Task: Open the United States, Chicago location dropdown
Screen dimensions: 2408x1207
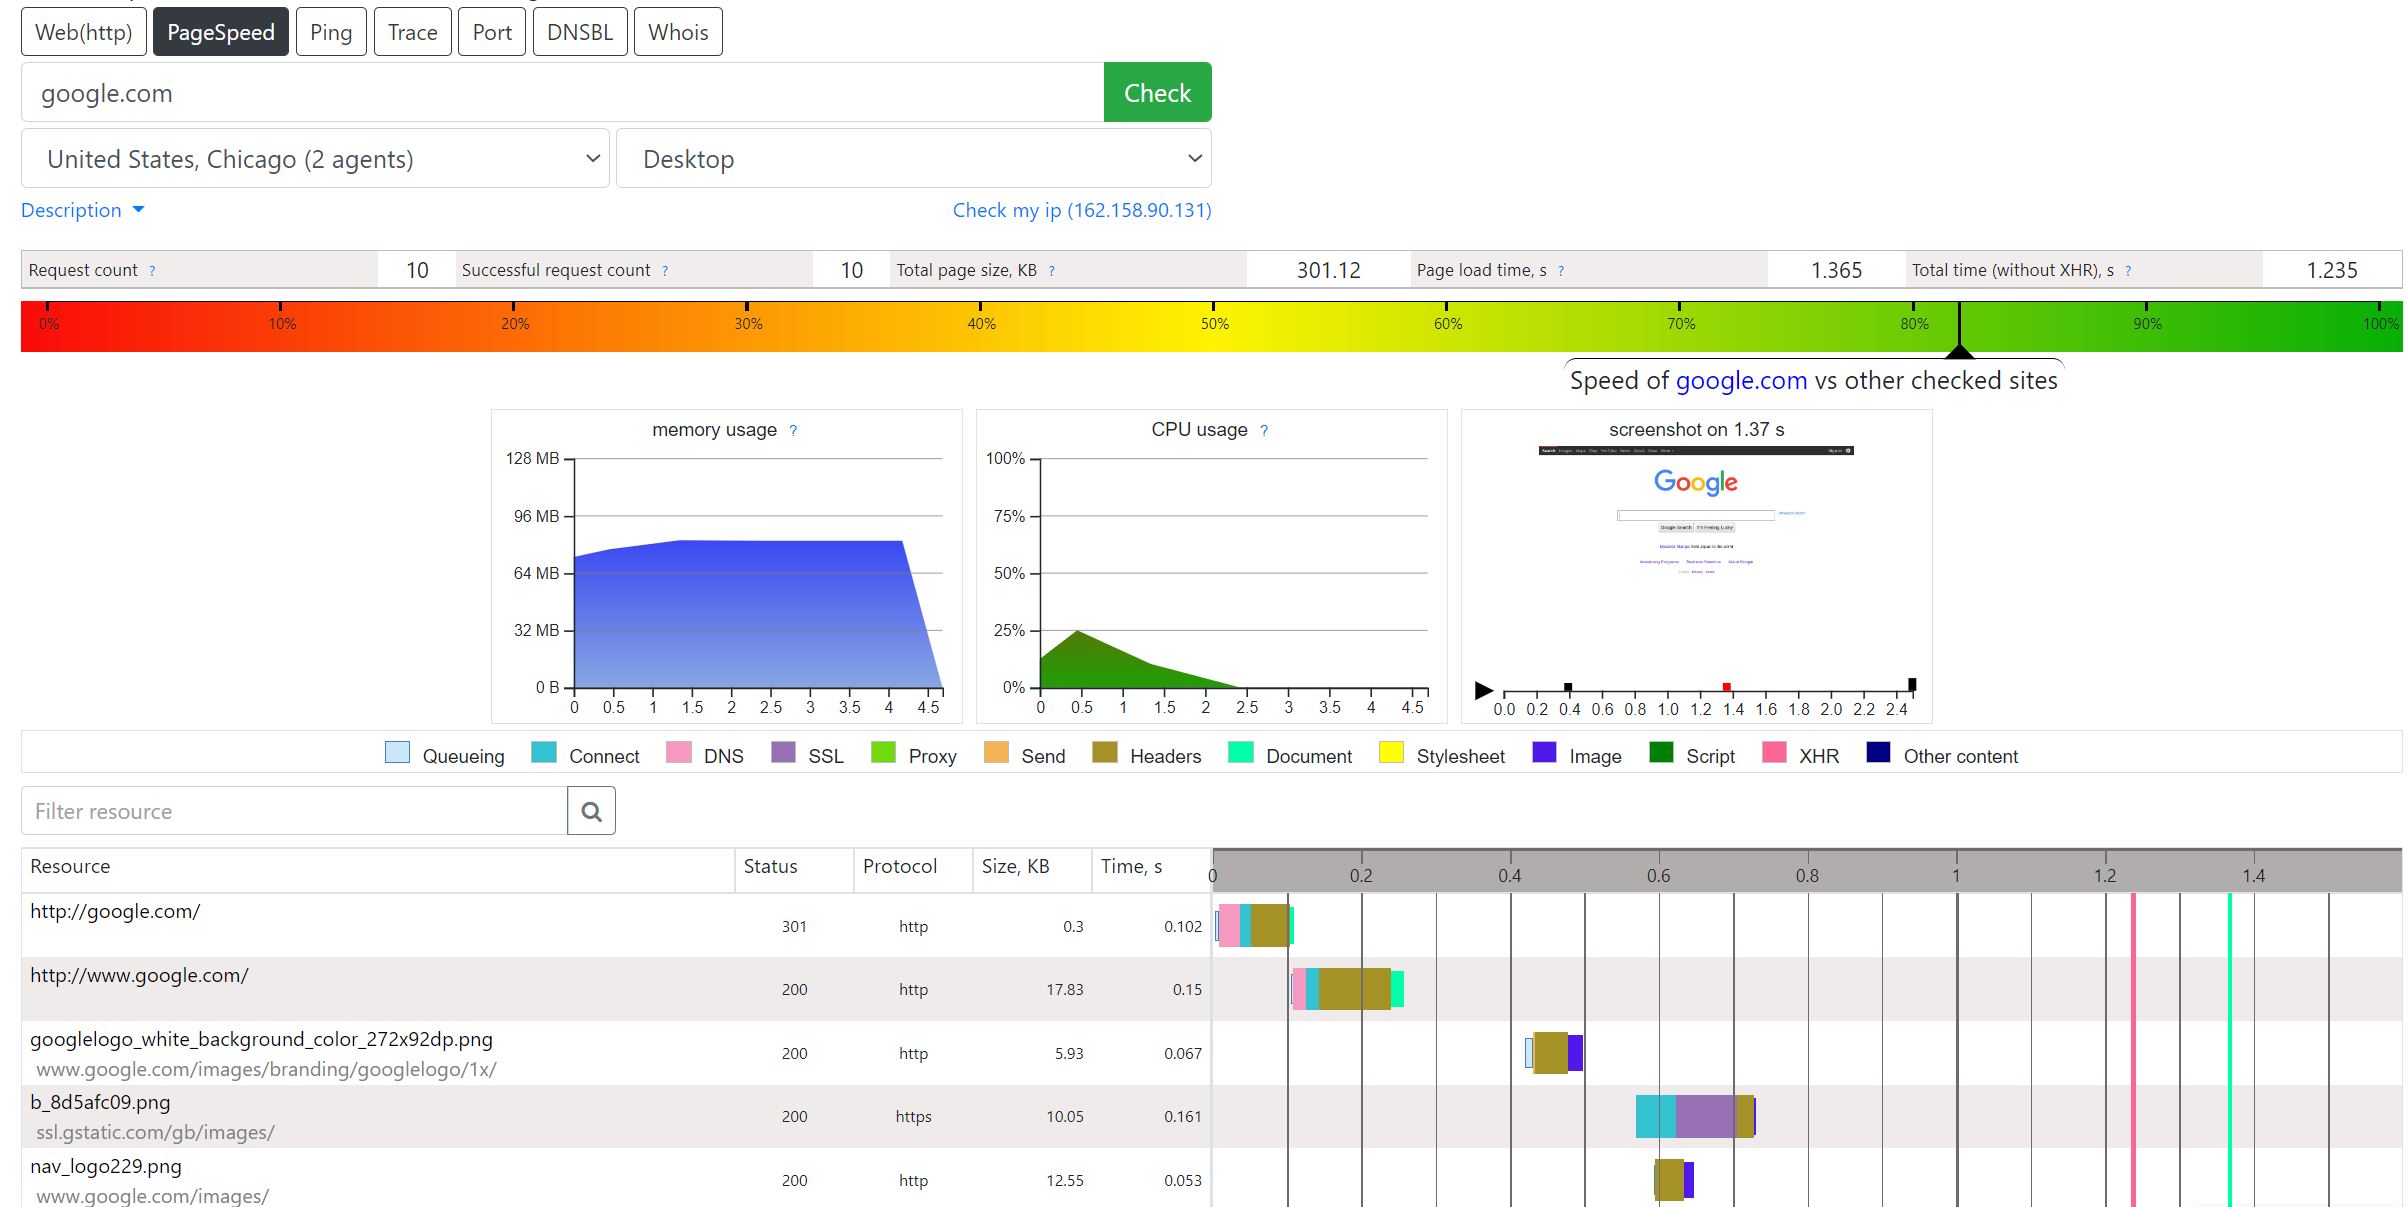Action: point(315,159)
